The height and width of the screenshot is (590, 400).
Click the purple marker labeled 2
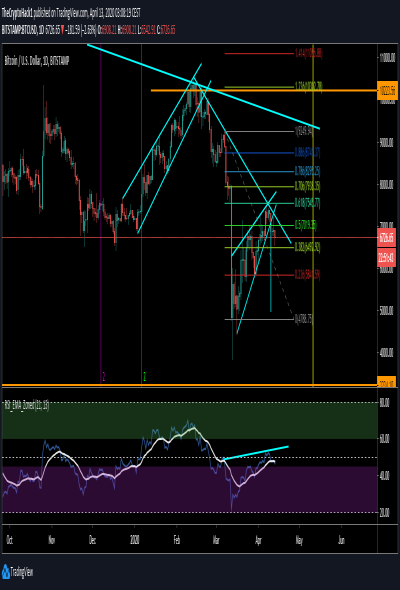coord(103,376)
